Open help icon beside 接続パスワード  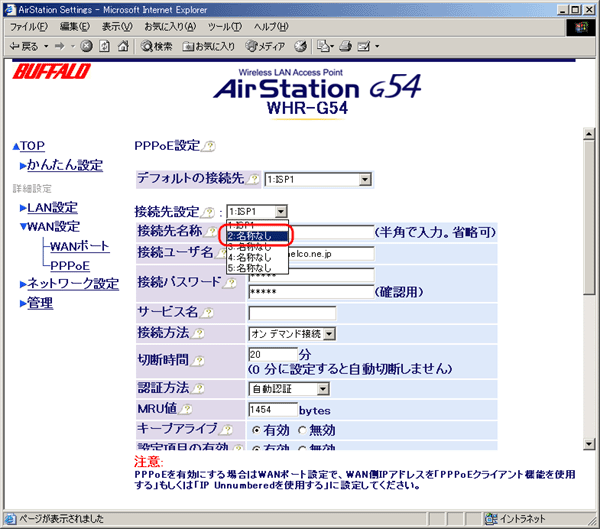point(230,283)
